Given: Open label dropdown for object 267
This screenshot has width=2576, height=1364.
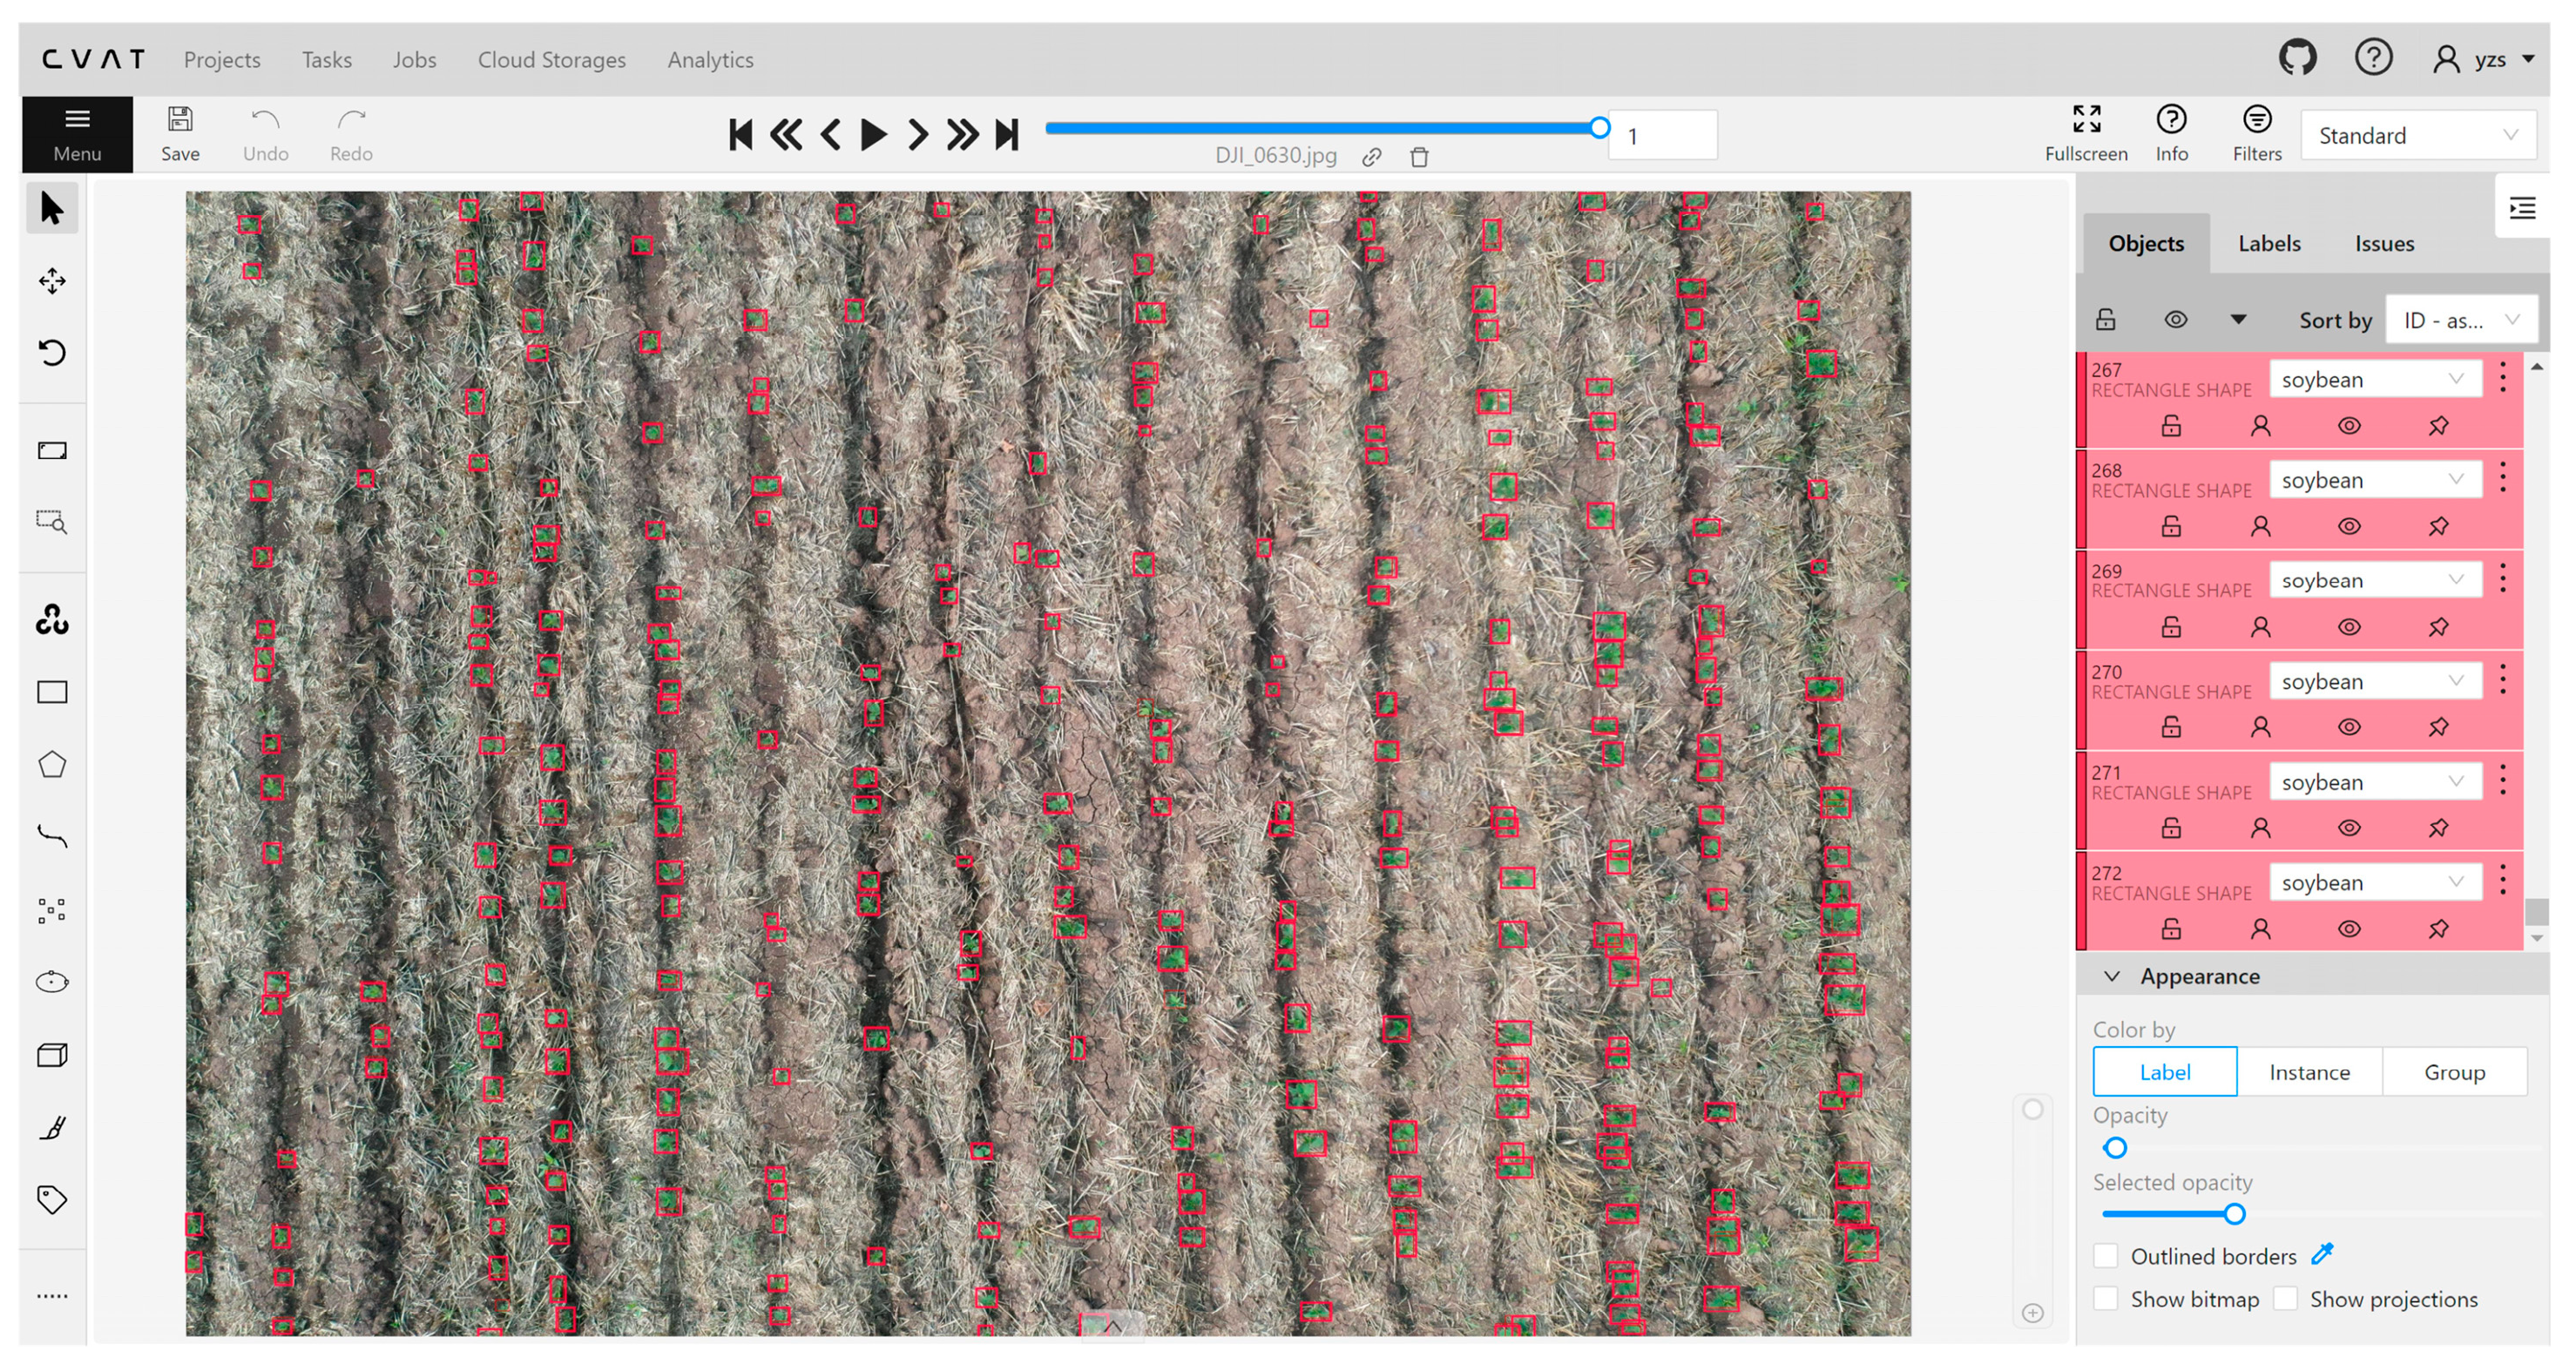Looking at the screenshot, I should click(x=2373, y=379).
